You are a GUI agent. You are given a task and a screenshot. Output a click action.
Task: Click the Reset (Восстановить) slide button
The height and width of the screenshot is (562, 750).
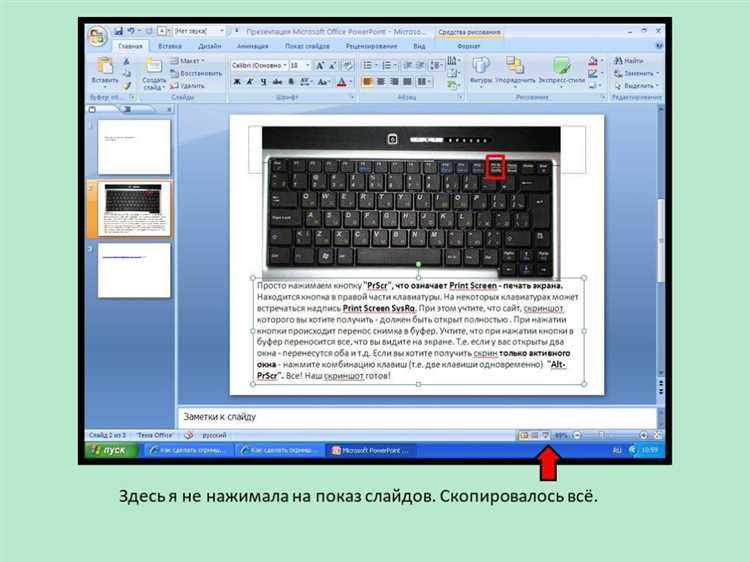[x=196, y=74]
